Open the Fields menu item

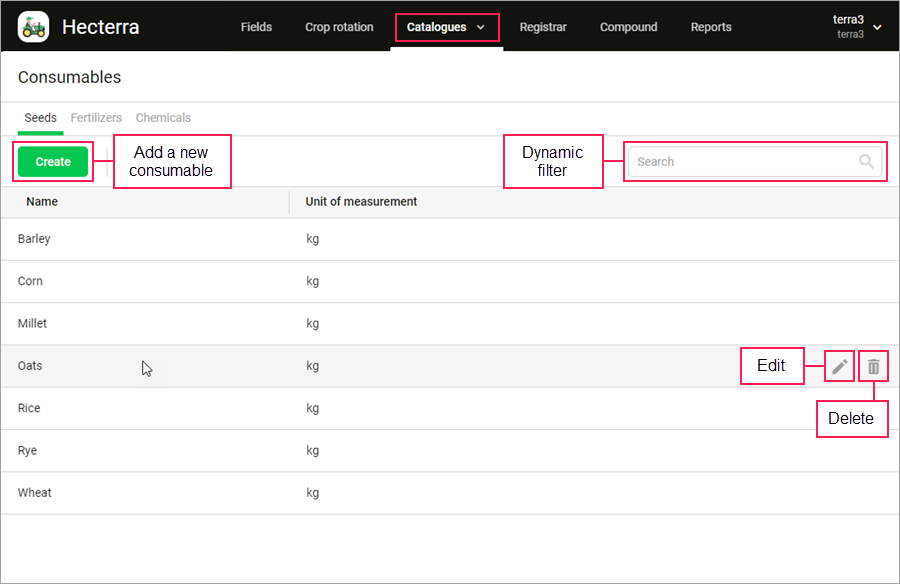click(256, 27)
